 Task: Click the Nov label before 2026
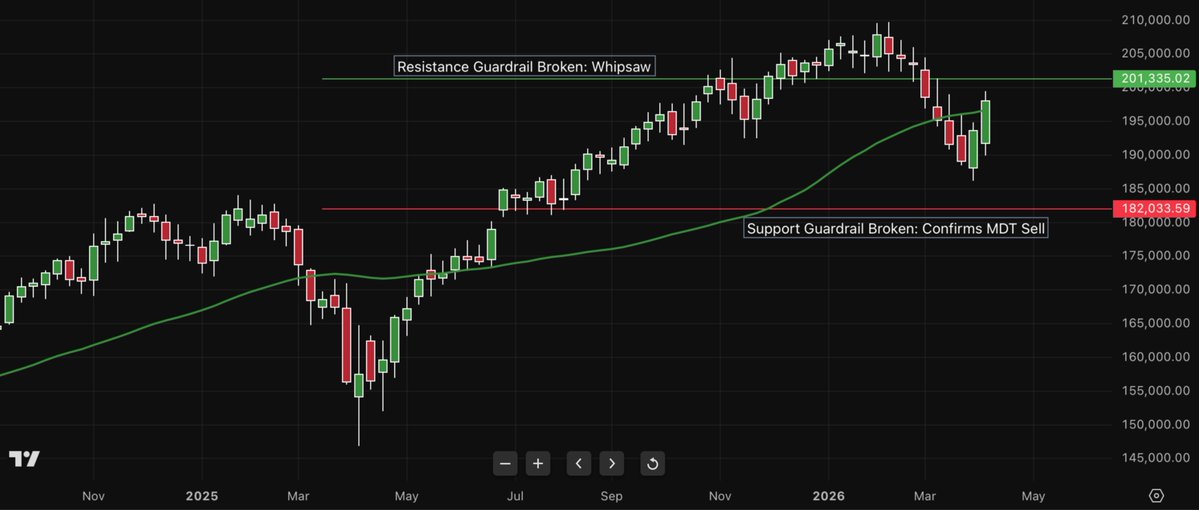[720, 495]
